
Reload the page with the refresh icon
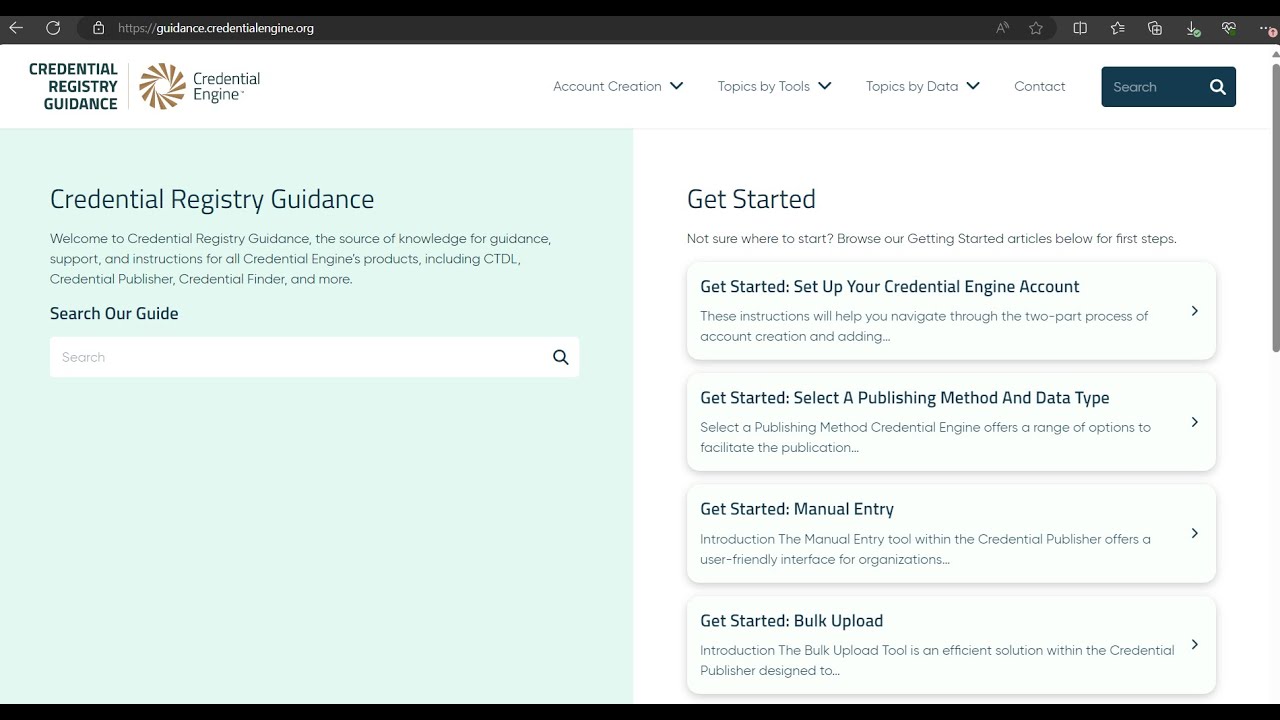tap(53, 28)
